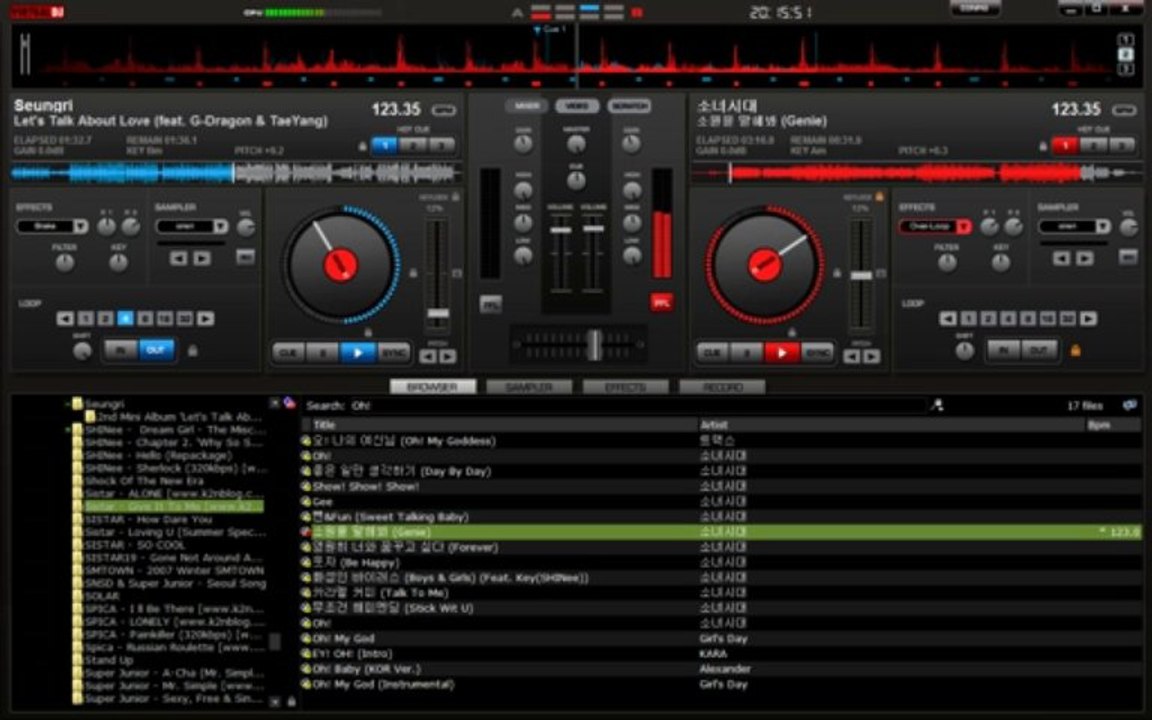The height and width of the screenshot is (720, 1152).
Task: Click left deck spinning jog wheel
Action: pyautogui.click(x=341, y=264)
